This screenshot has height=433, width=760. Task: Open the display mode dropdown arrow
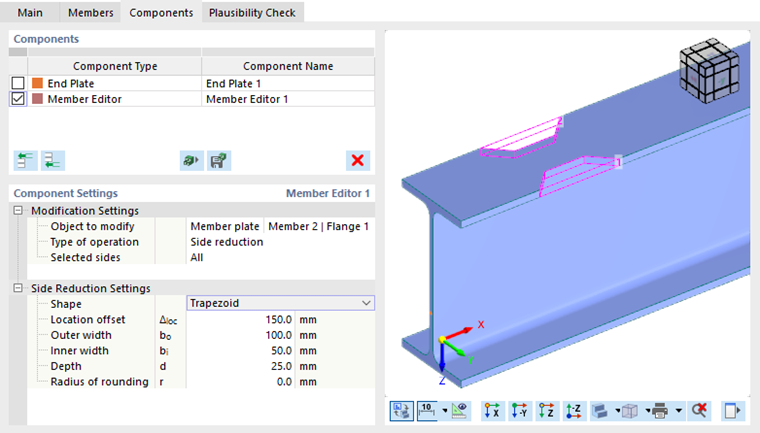pyautogui.click(x=618, y=411)
